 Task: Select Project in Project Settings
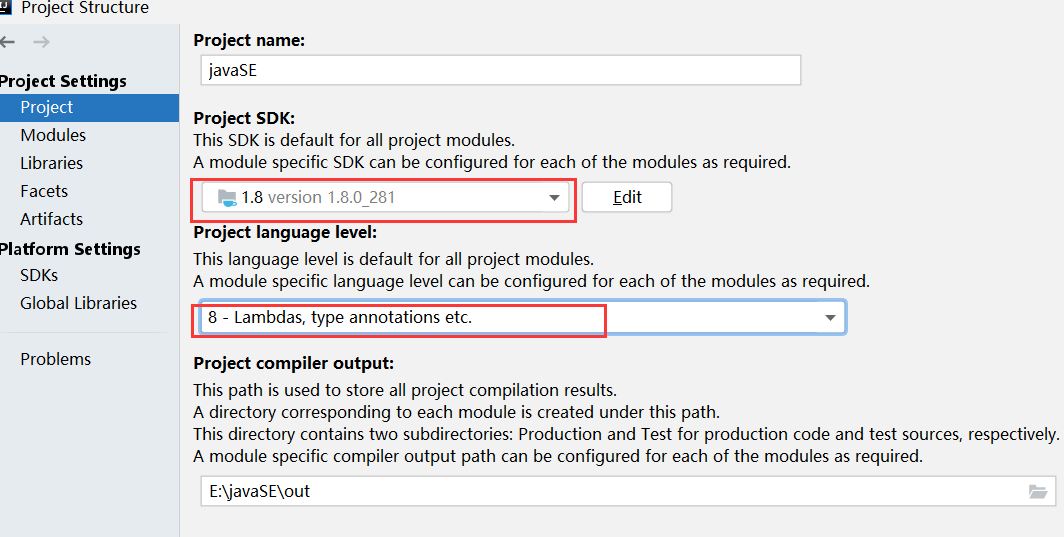tap(47, 107)
